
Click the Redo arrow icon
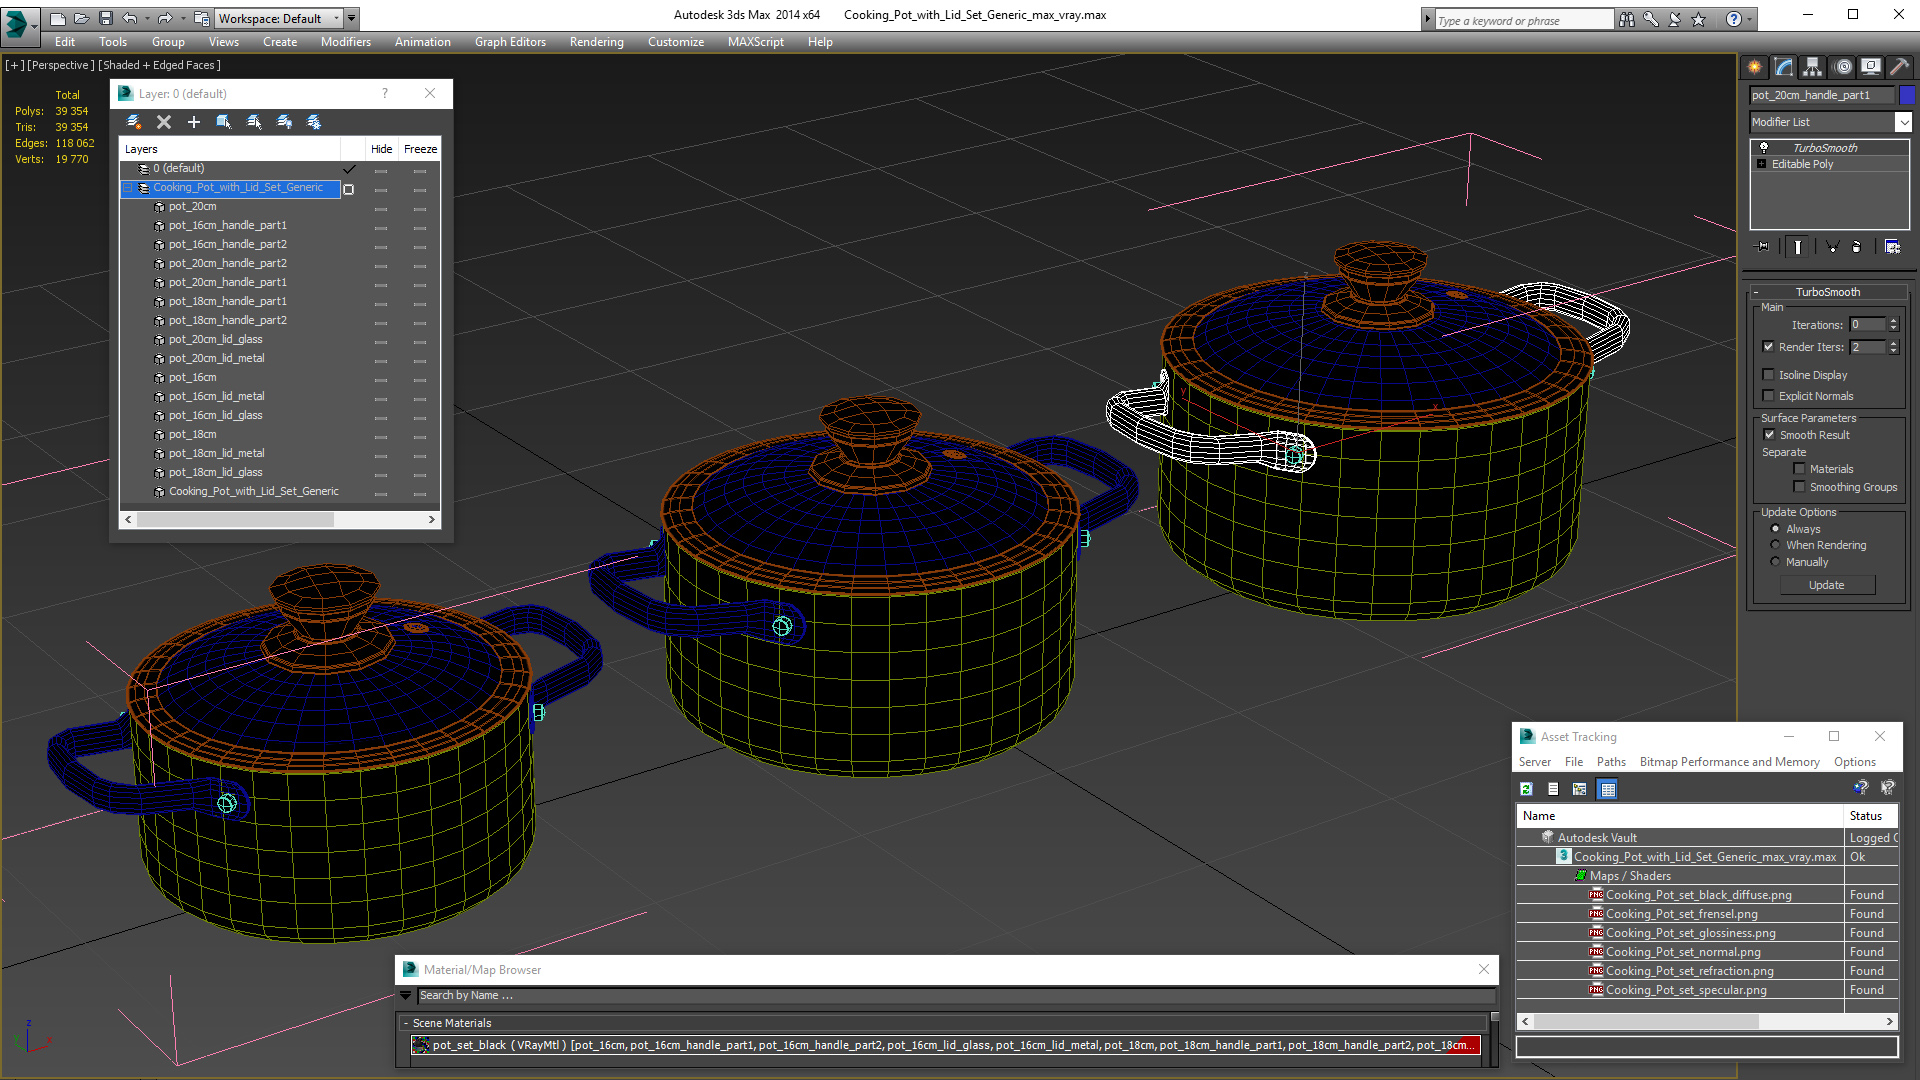click(165, 18)
